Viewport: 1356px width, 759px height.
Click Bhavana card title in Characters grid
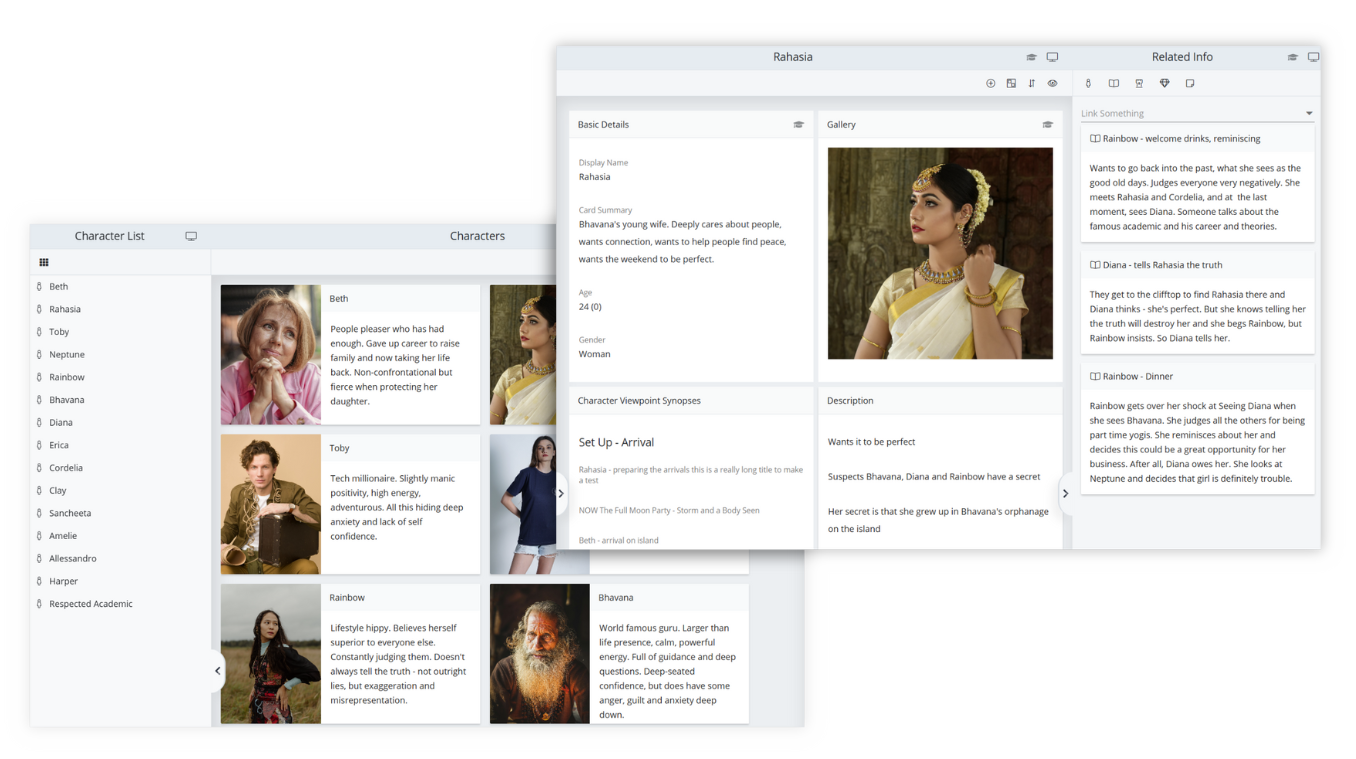point(616,598)
